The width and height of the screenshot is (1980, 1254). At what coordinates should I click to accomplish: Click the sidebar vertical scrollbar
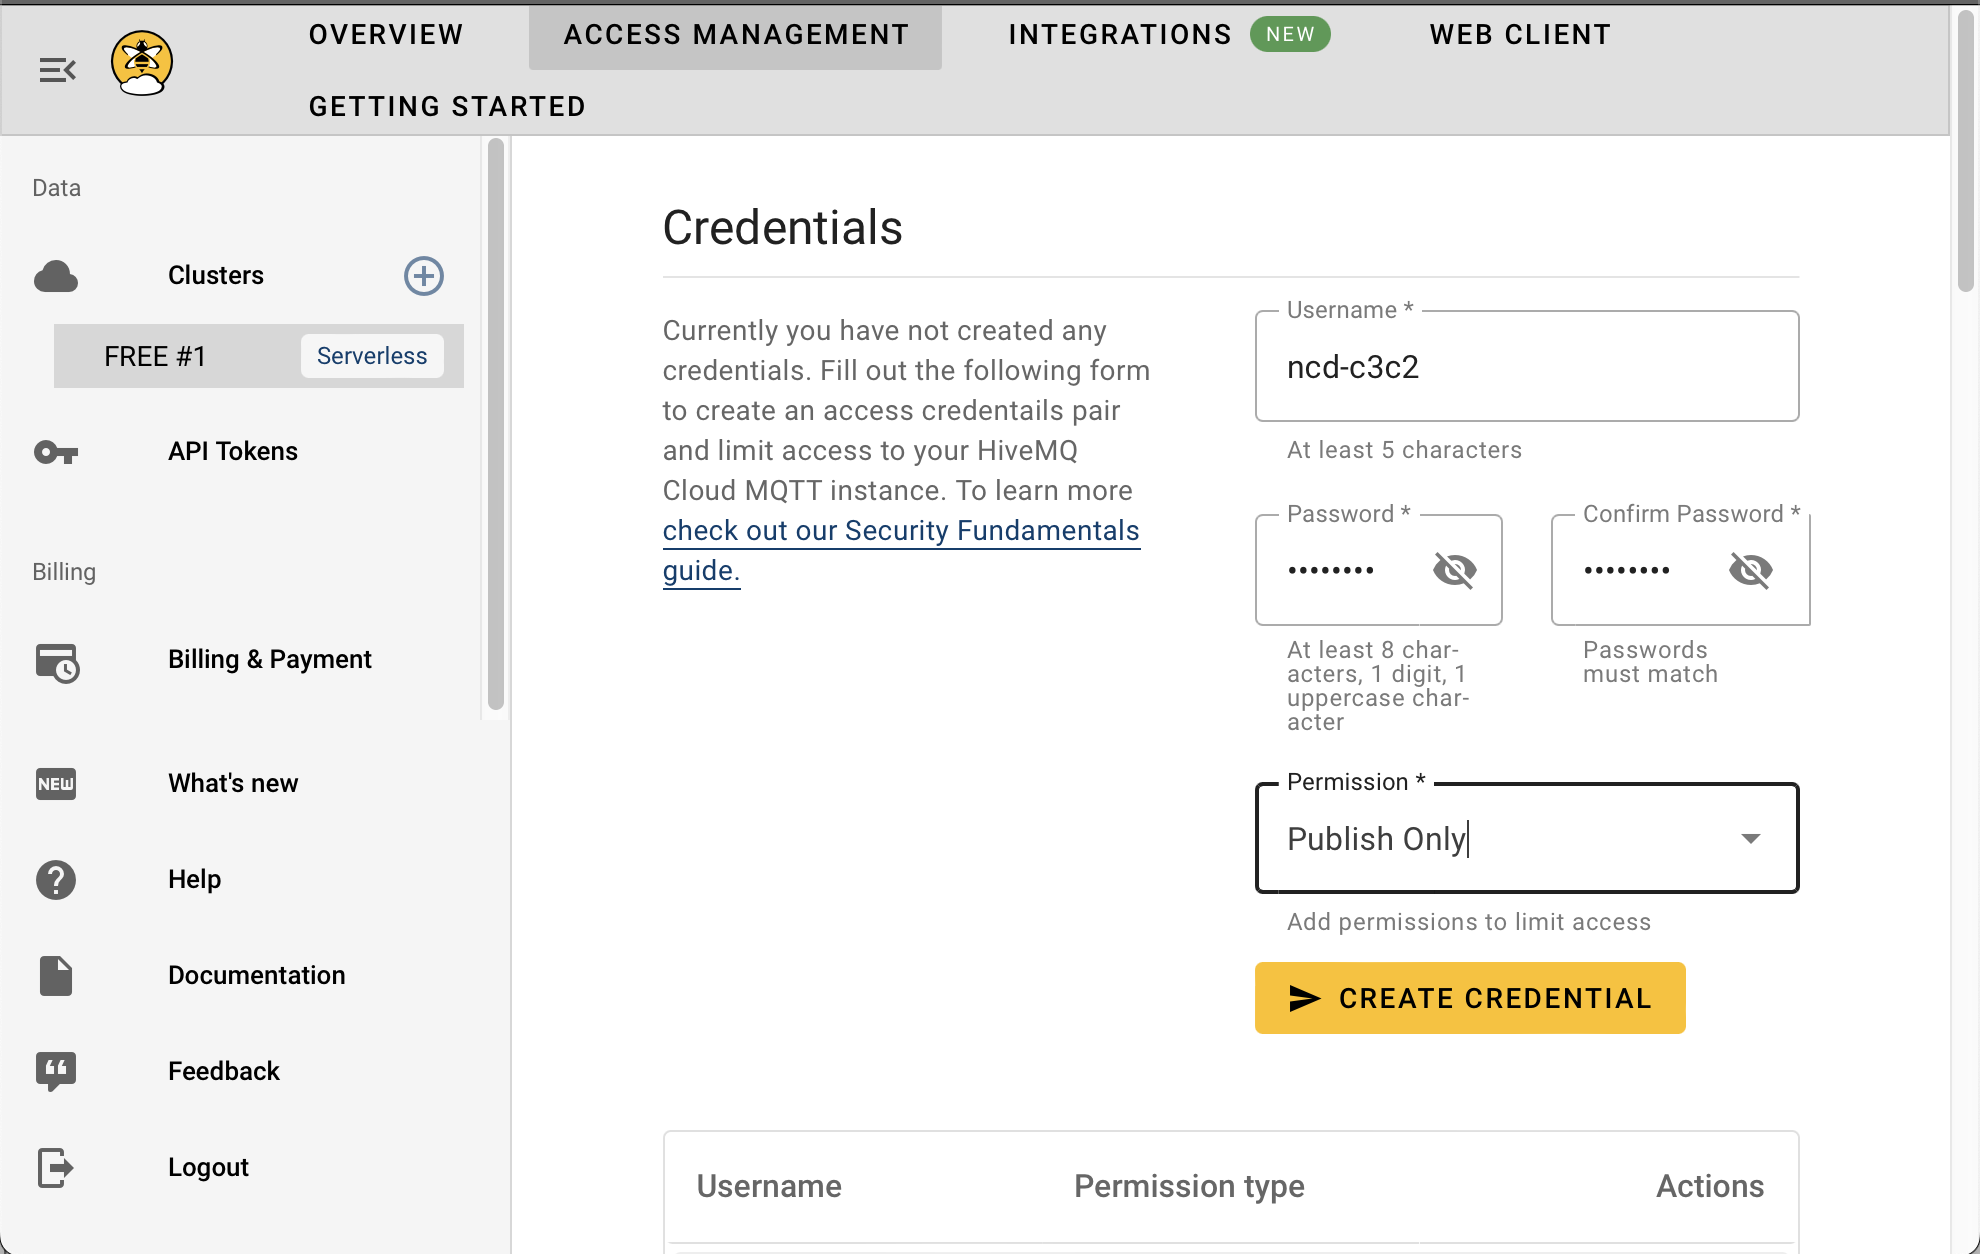496,424
